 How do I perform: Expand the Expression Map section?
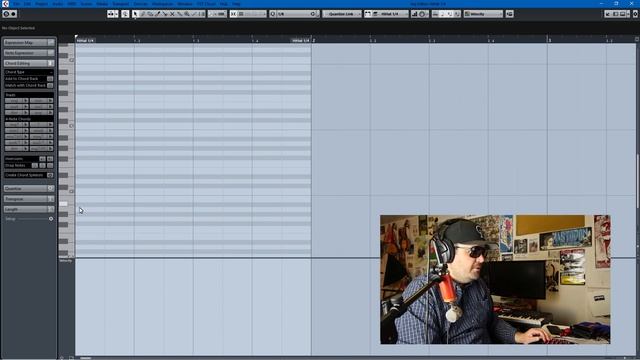coord(29,42)
